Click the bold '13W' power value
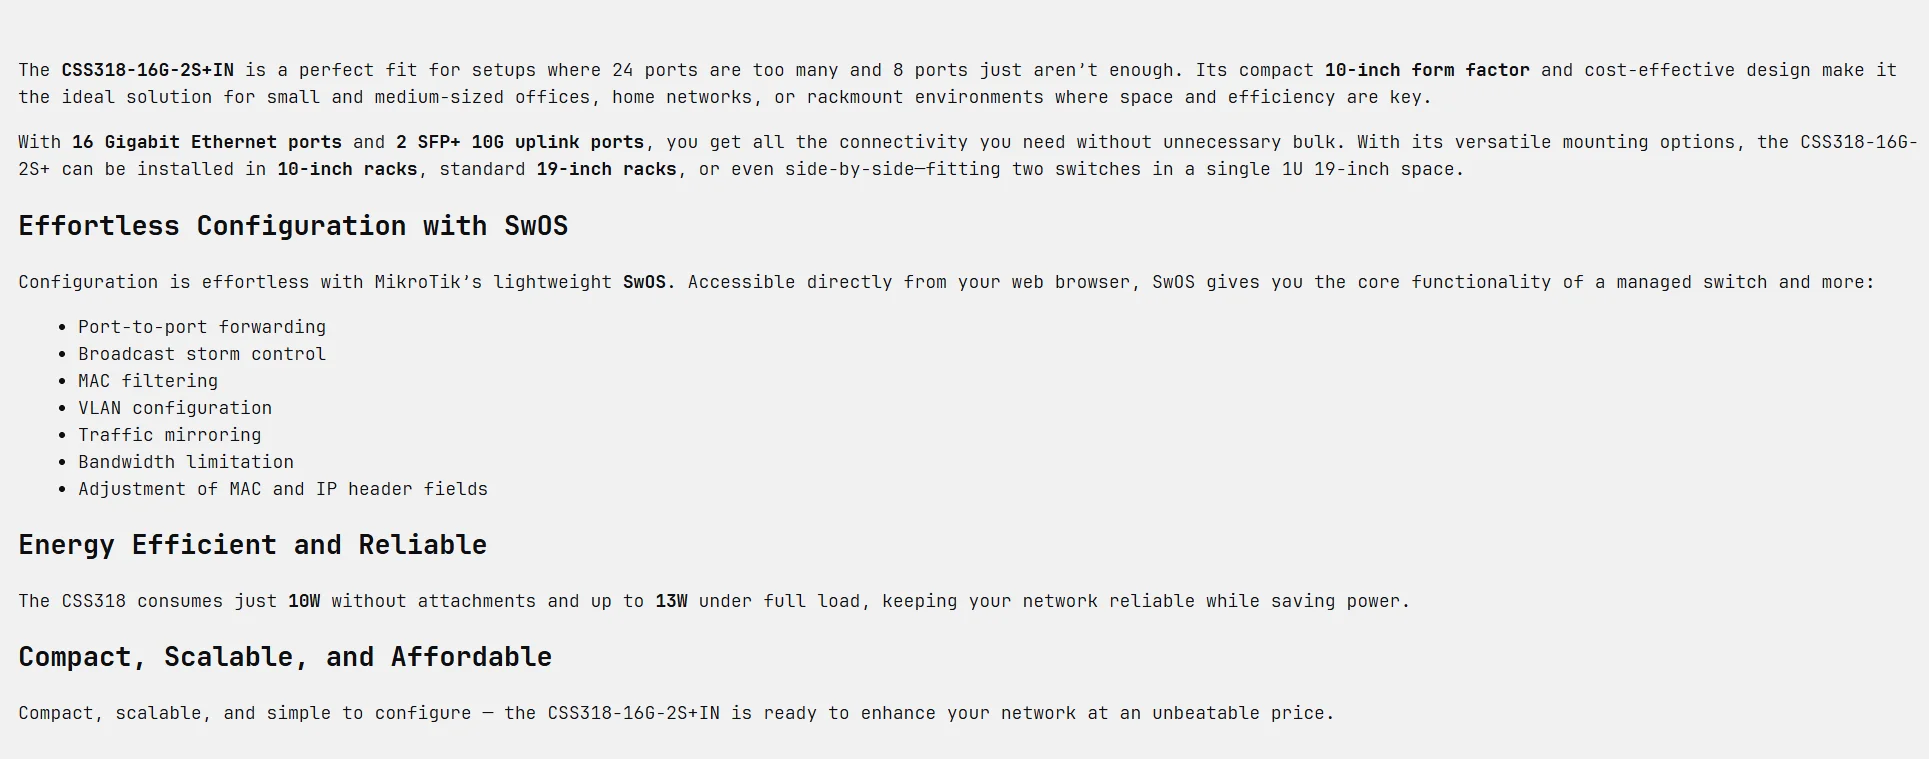 tap(671, 601)
